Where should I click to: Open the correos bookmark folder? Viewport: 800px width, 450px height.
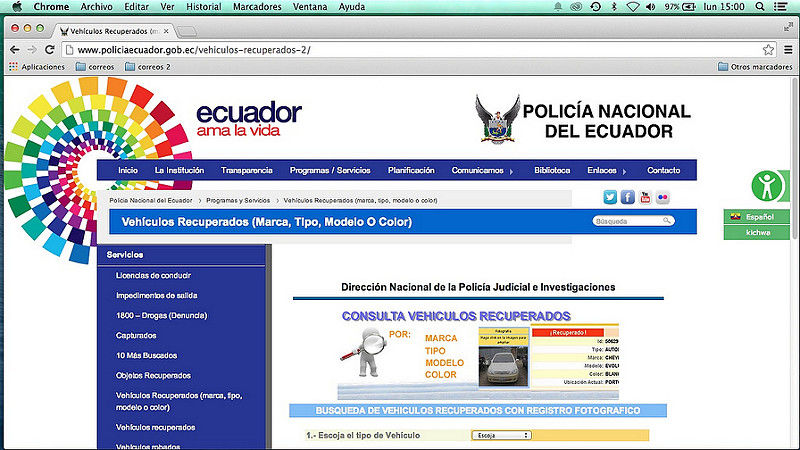tap(95, 67)
